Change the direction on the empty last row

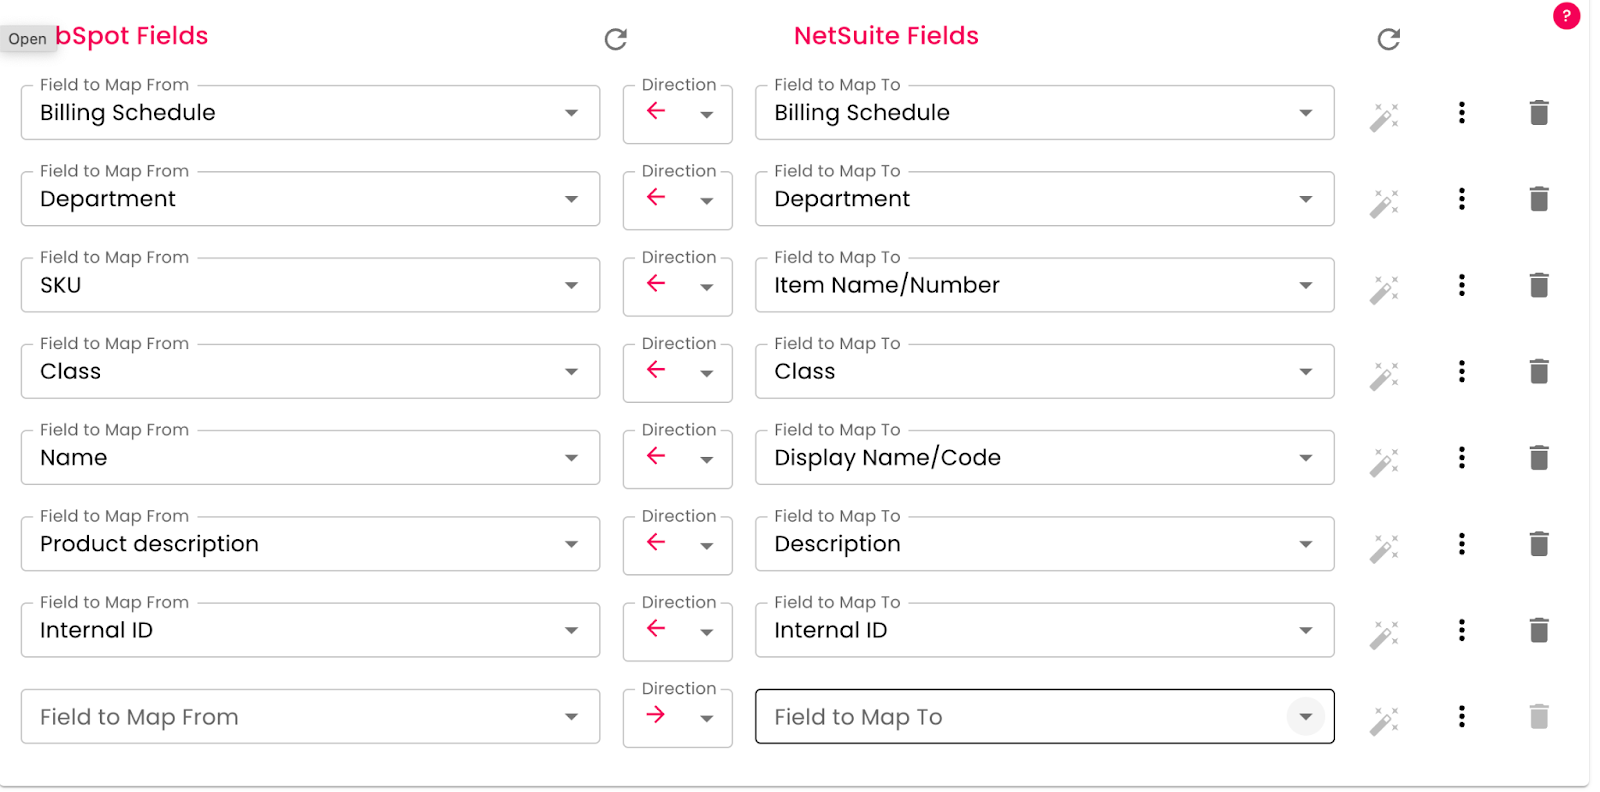(x=678, y=717)
